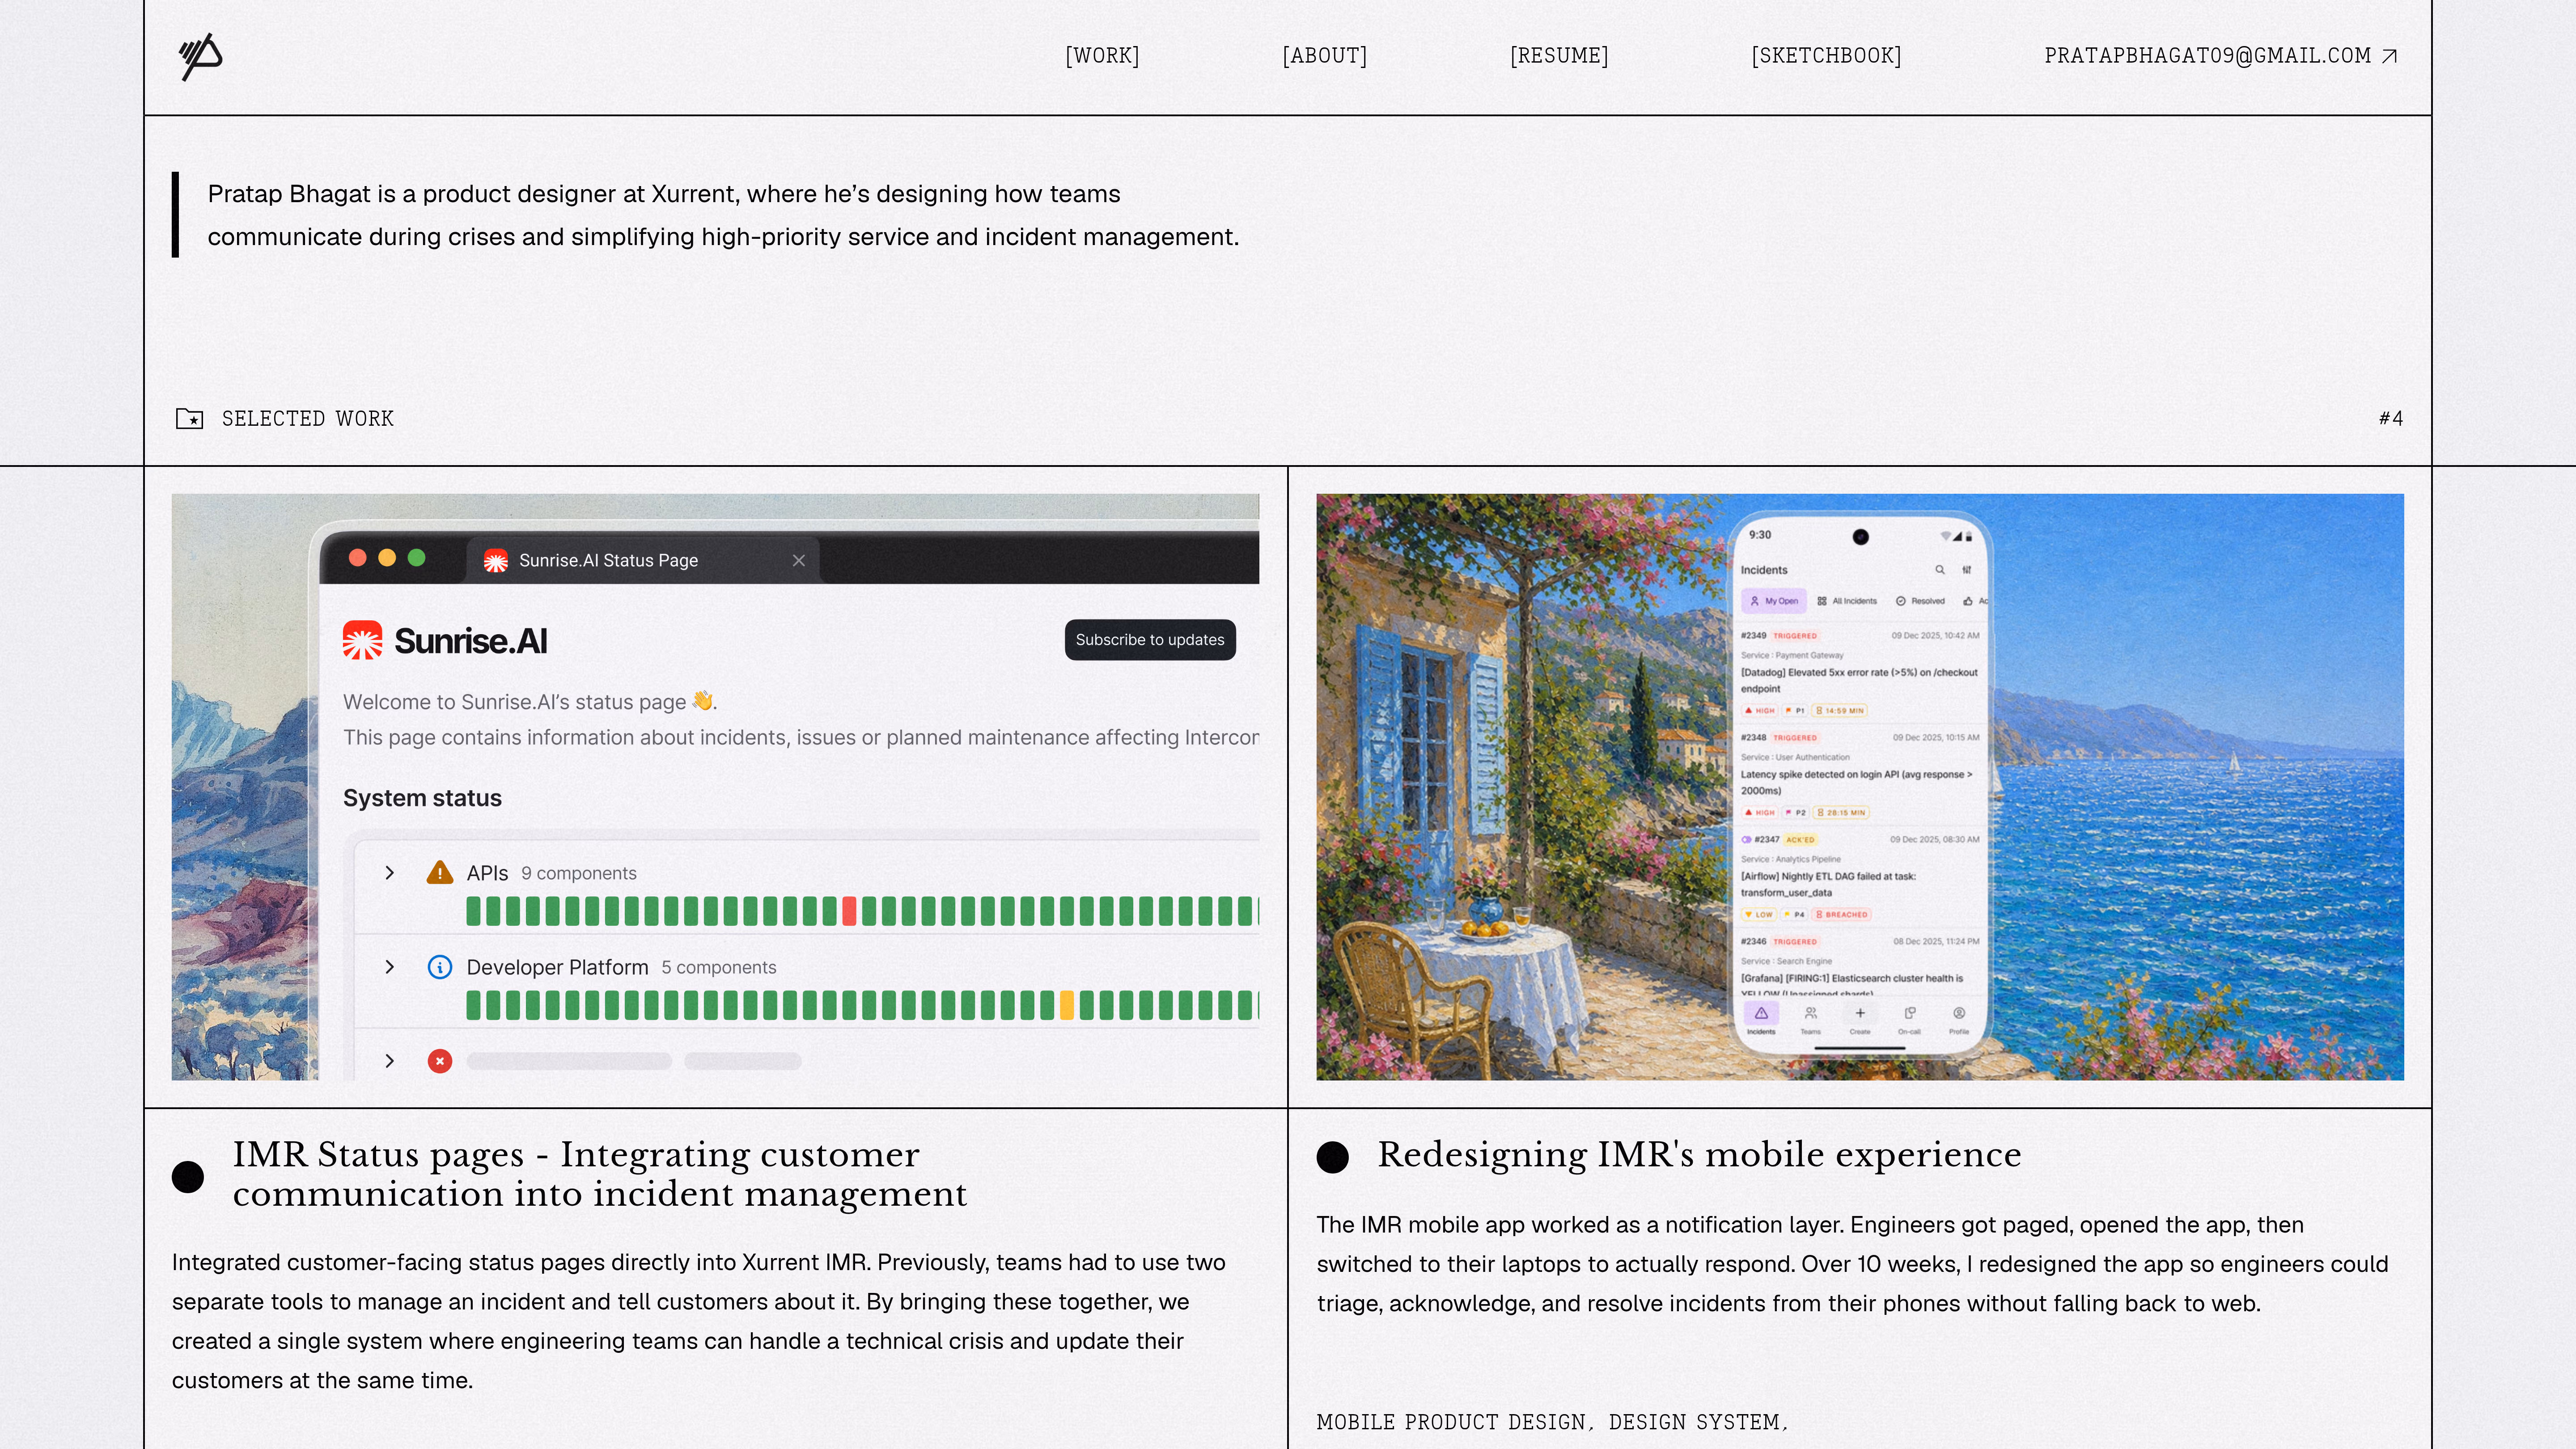Screen dimensions: 2576x1449
Task: Click the DESIGN SYSTEM tag
Action: click(1697, 1422)
